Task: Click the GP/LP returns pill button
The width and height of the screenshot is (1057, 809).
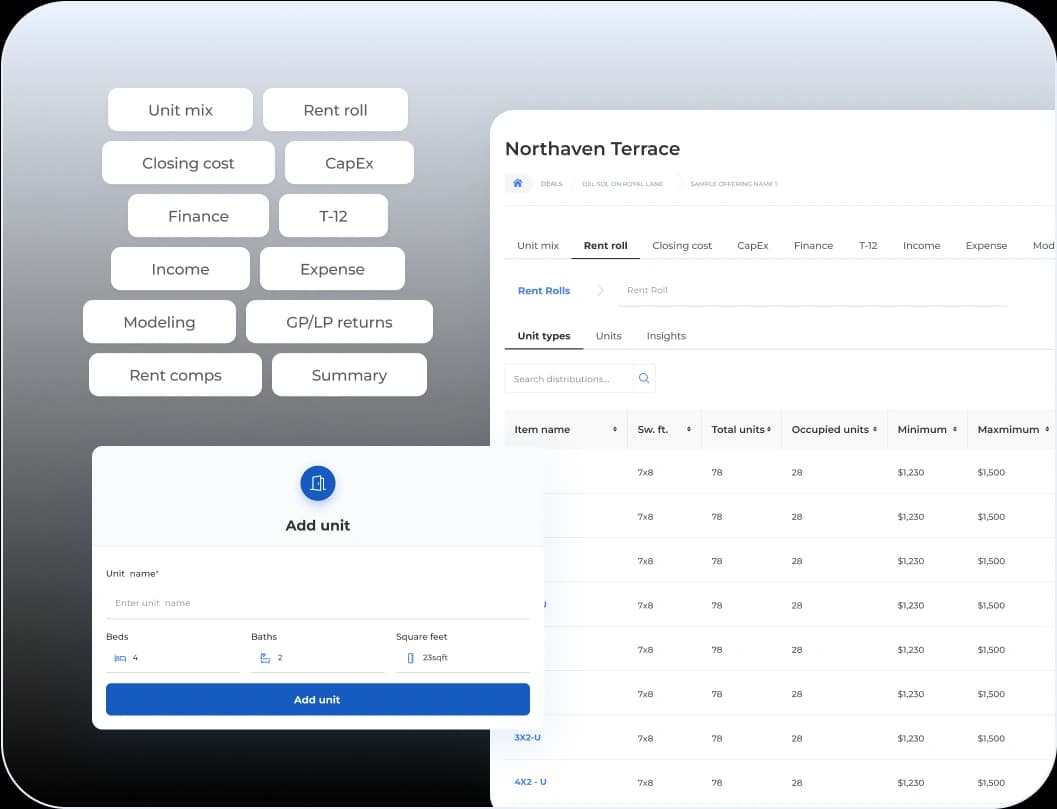Action: [x=339, y=322]
